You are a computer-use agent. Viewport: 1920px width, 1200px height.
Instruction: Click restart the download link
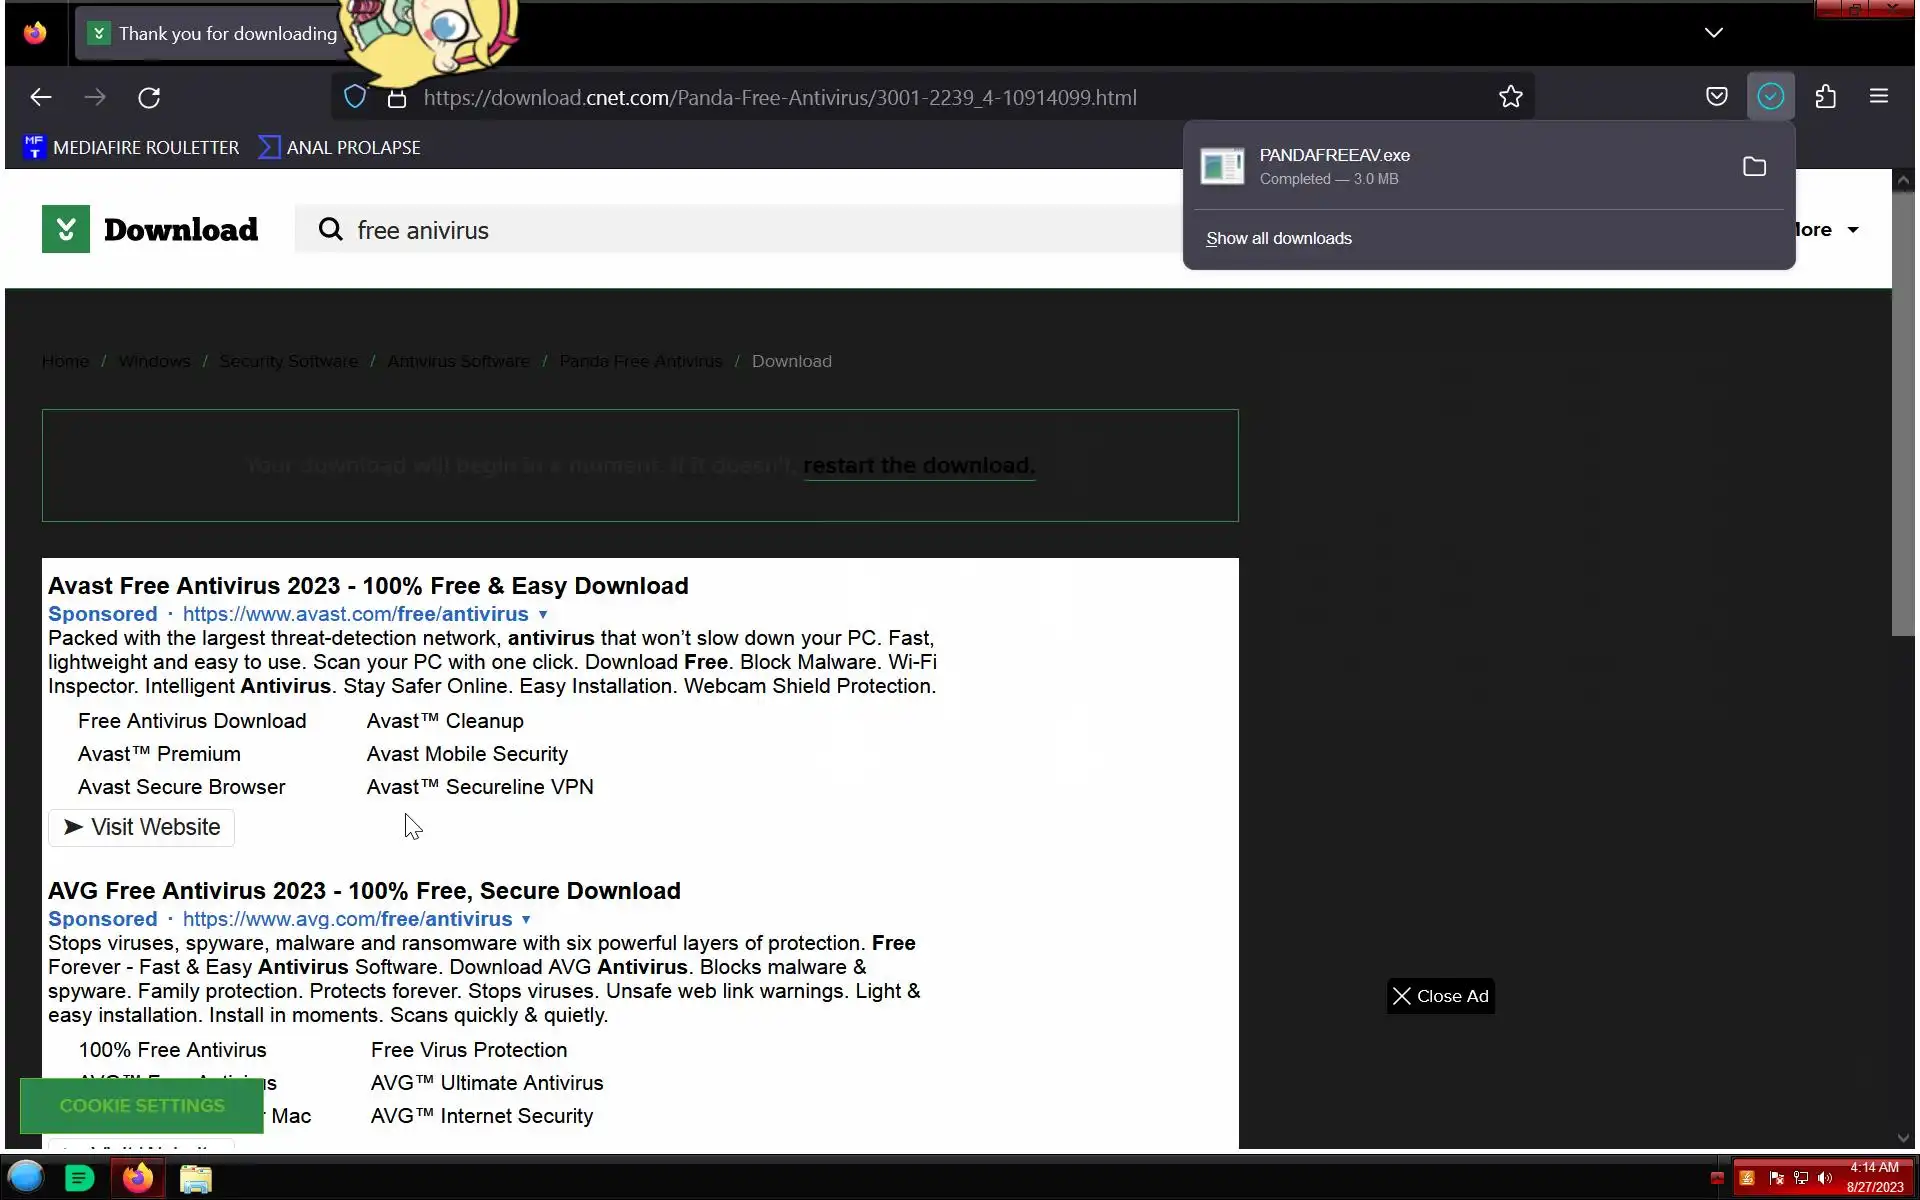click(x=918, y=466)
